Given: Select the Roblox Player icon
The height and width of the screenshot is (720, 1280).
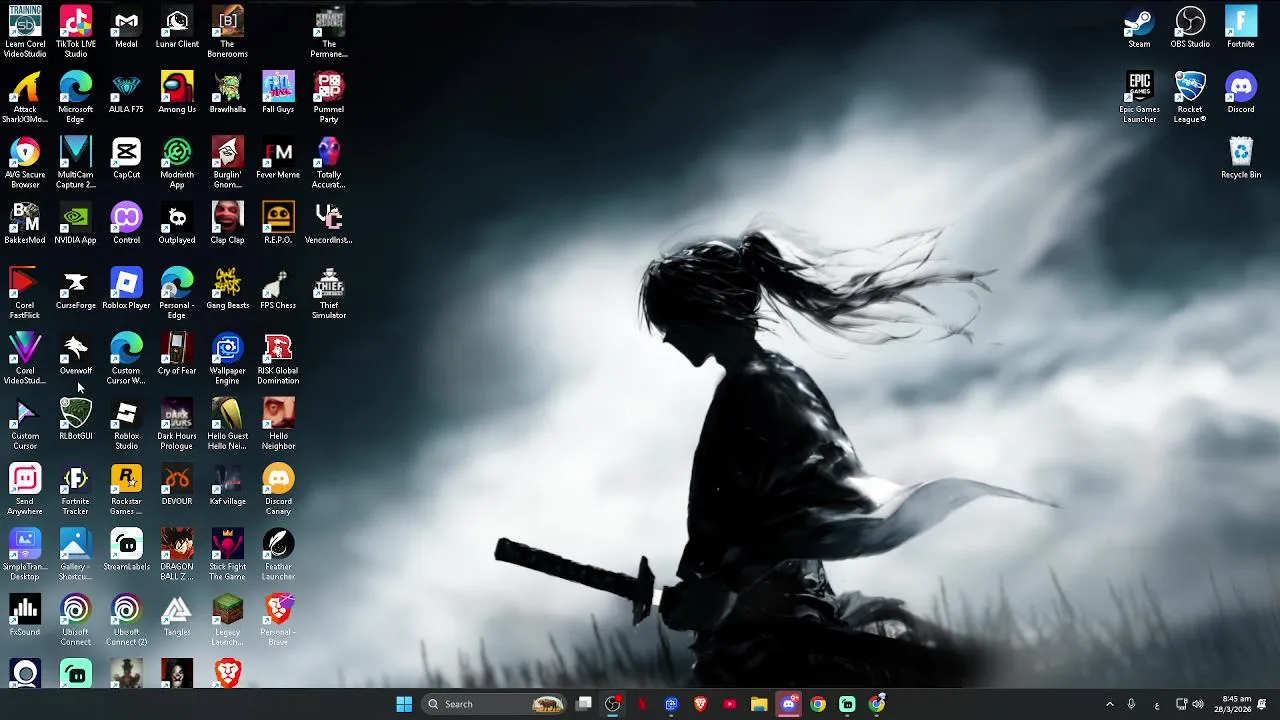Looking at the screenshot, I should click(126, 289).
